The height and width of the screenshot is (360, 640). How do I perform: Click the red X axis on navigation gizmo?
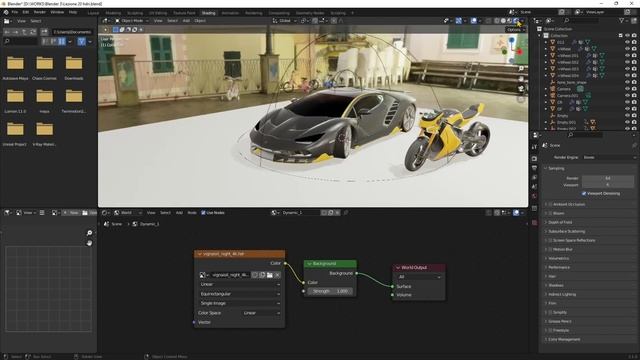pos(520,52)
